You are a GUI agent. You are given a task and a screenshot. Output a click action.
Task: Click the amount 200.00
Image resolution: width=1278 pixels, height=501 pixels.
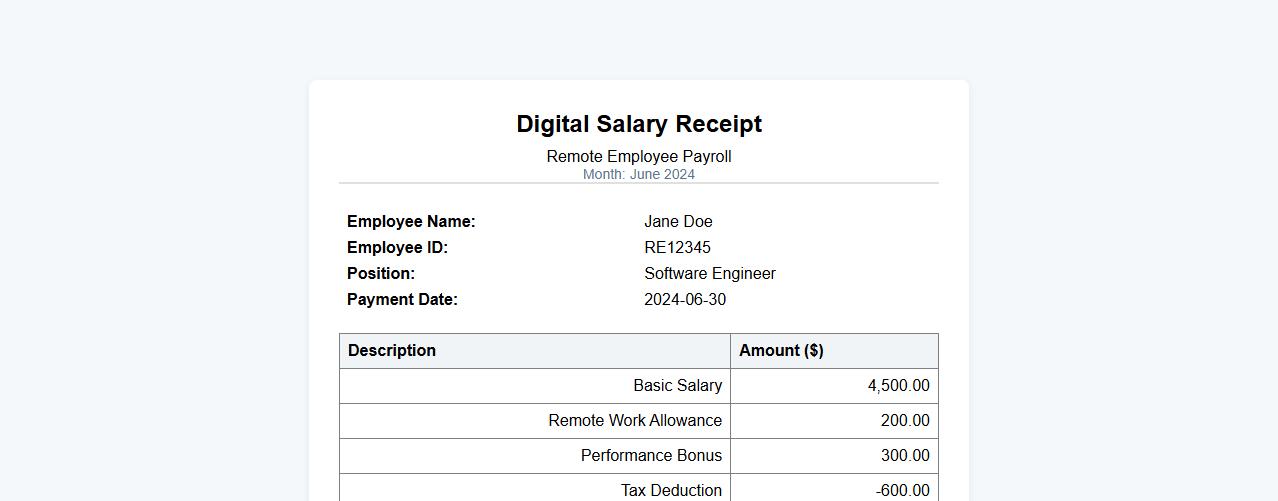834,421
